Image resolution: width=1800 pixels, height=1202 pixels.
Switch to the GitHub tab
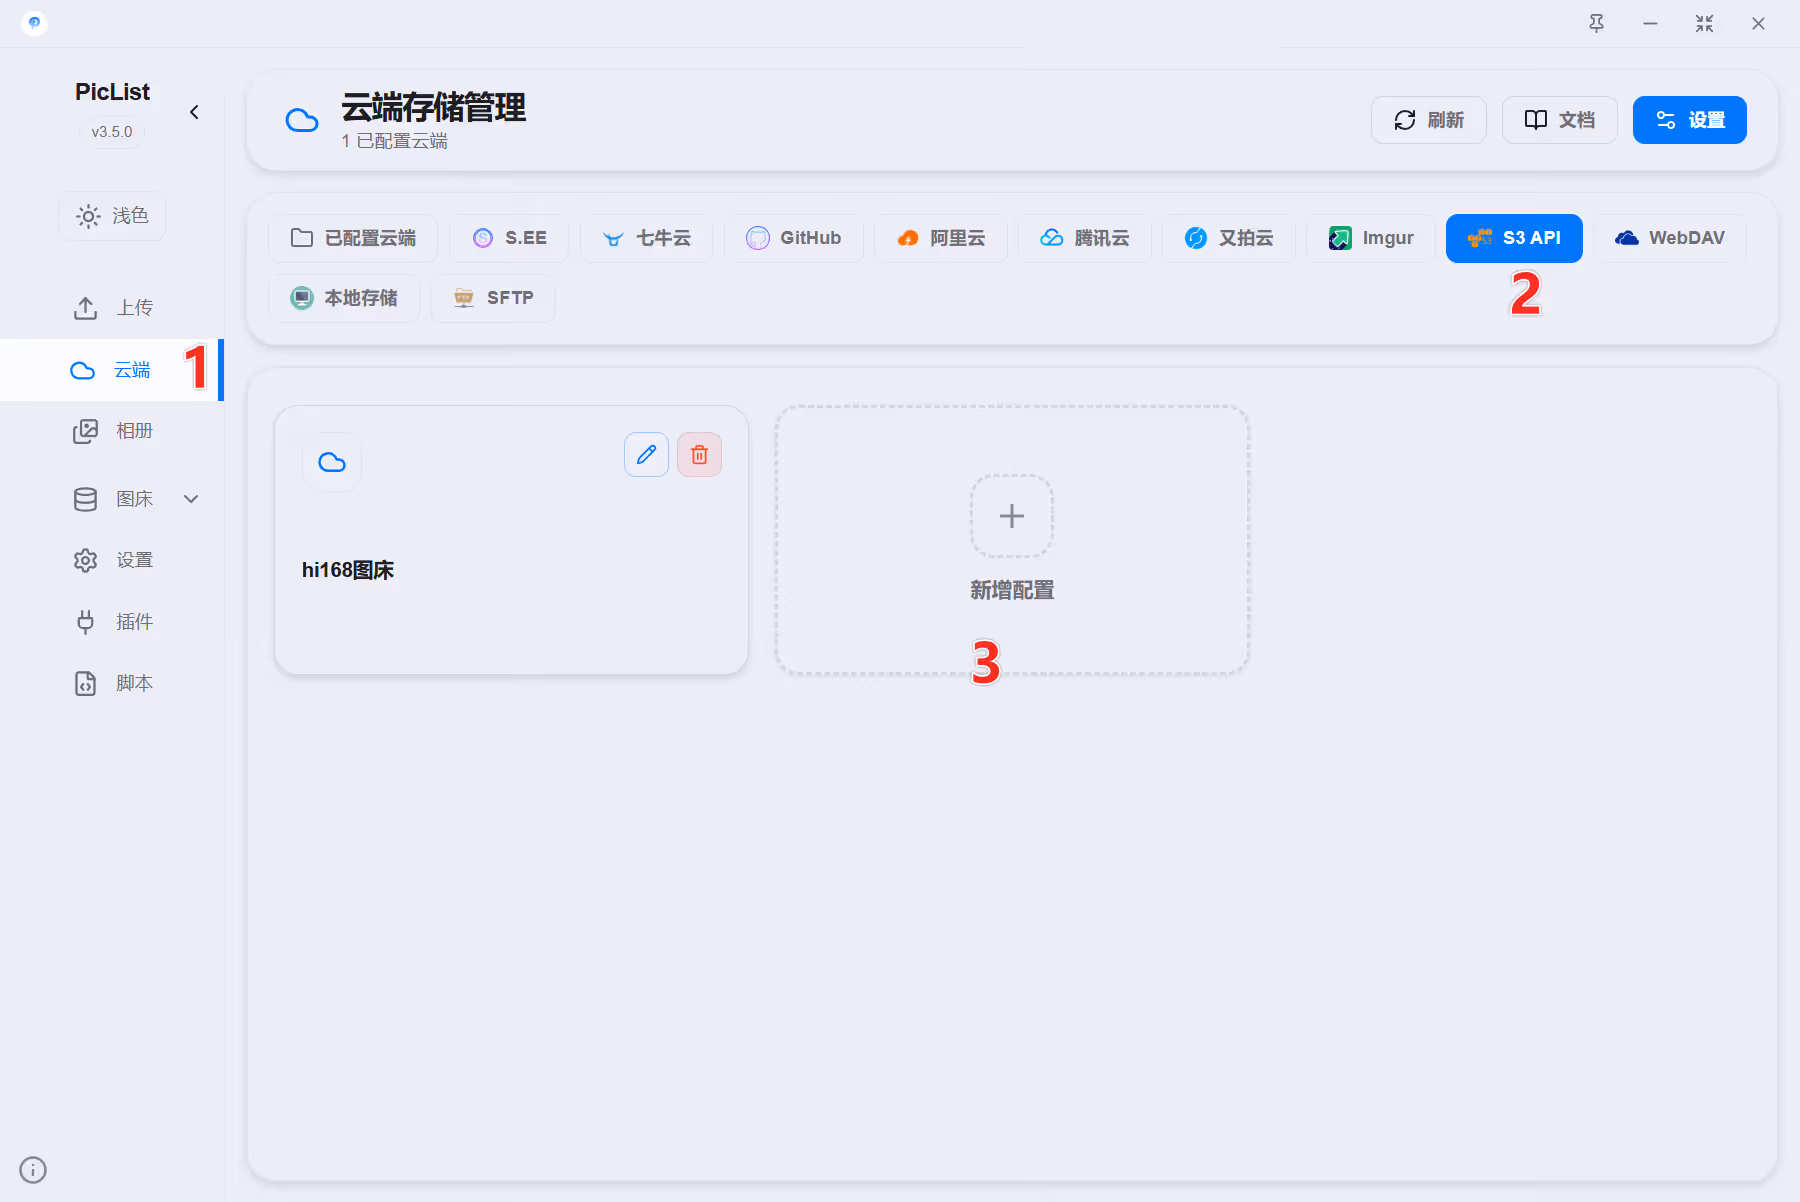point(794,238)
